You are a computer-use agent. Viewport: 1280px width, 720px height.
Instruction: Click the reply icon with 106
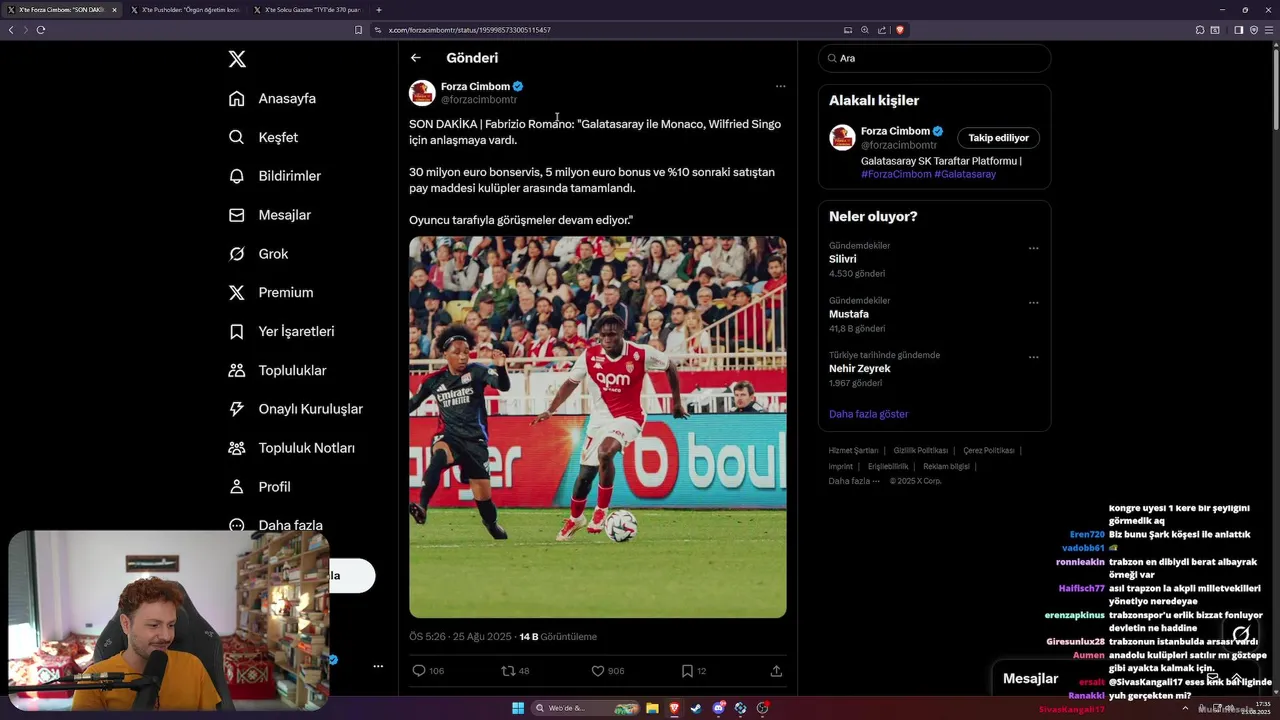[419, 671]
